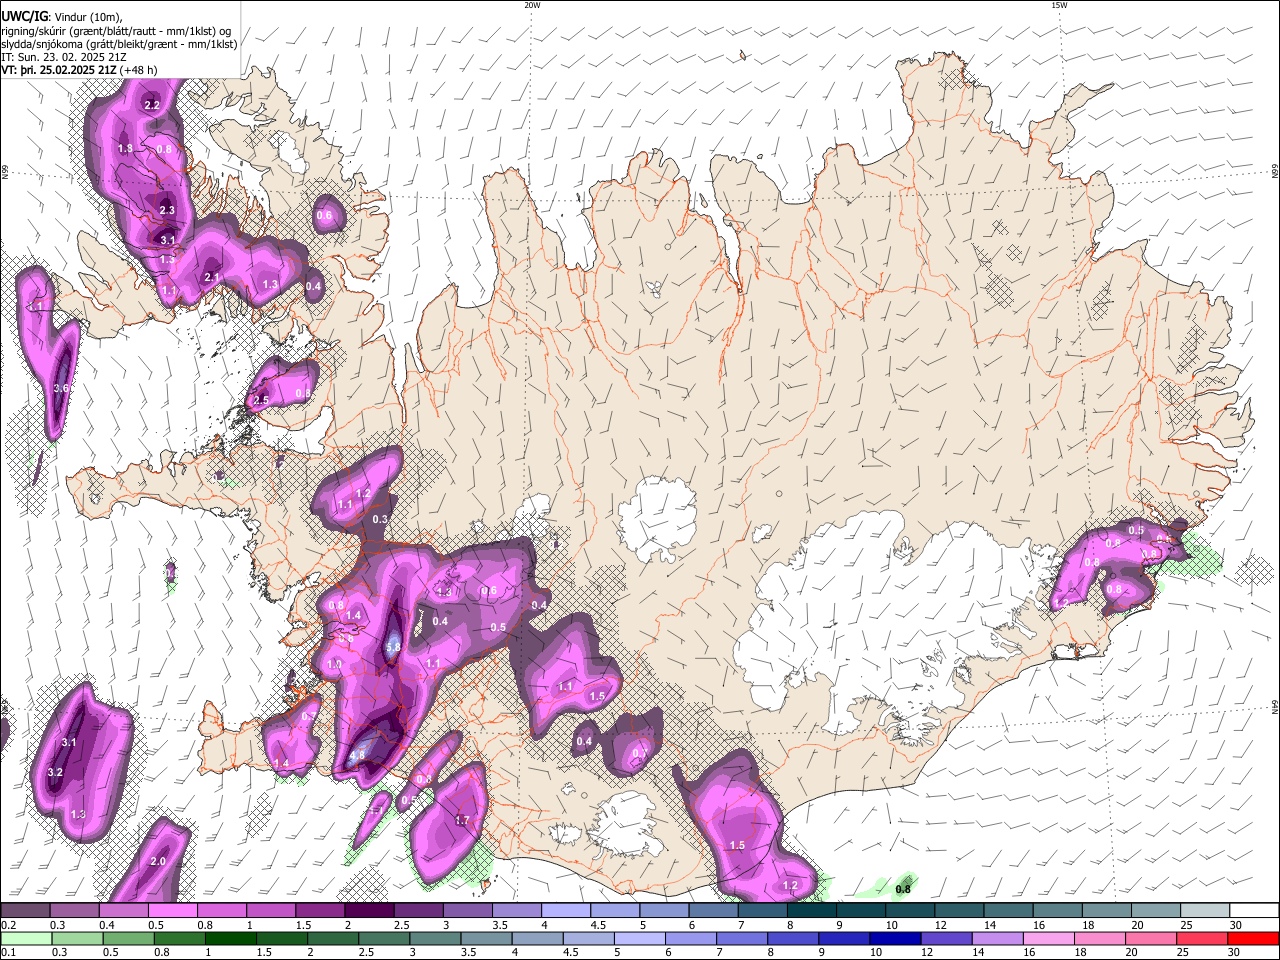
Task: Select the pink lower swatch between 18 and 20
Action: click(1100, 938)
